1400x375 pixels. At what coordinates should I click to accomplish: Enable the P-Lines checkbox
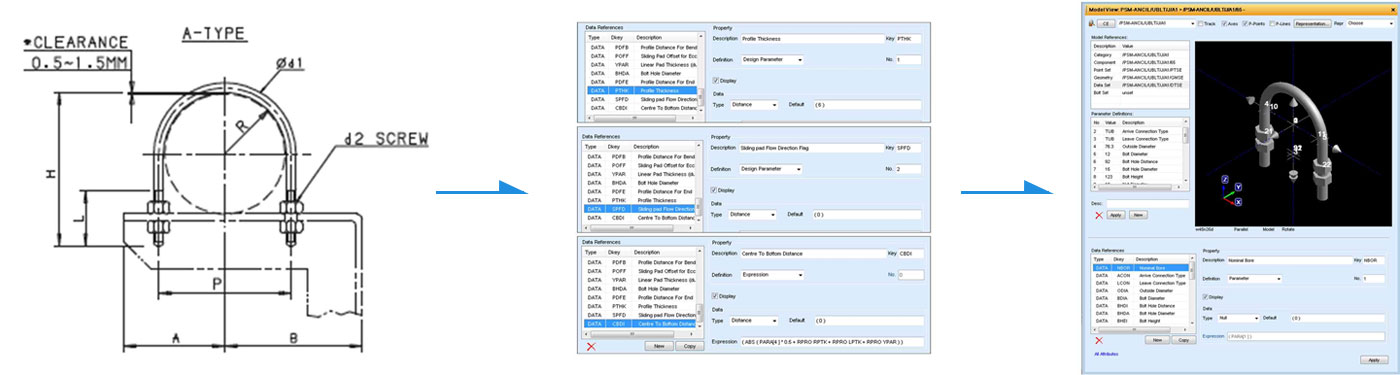pyautogui.click(x=1271, y=23)
